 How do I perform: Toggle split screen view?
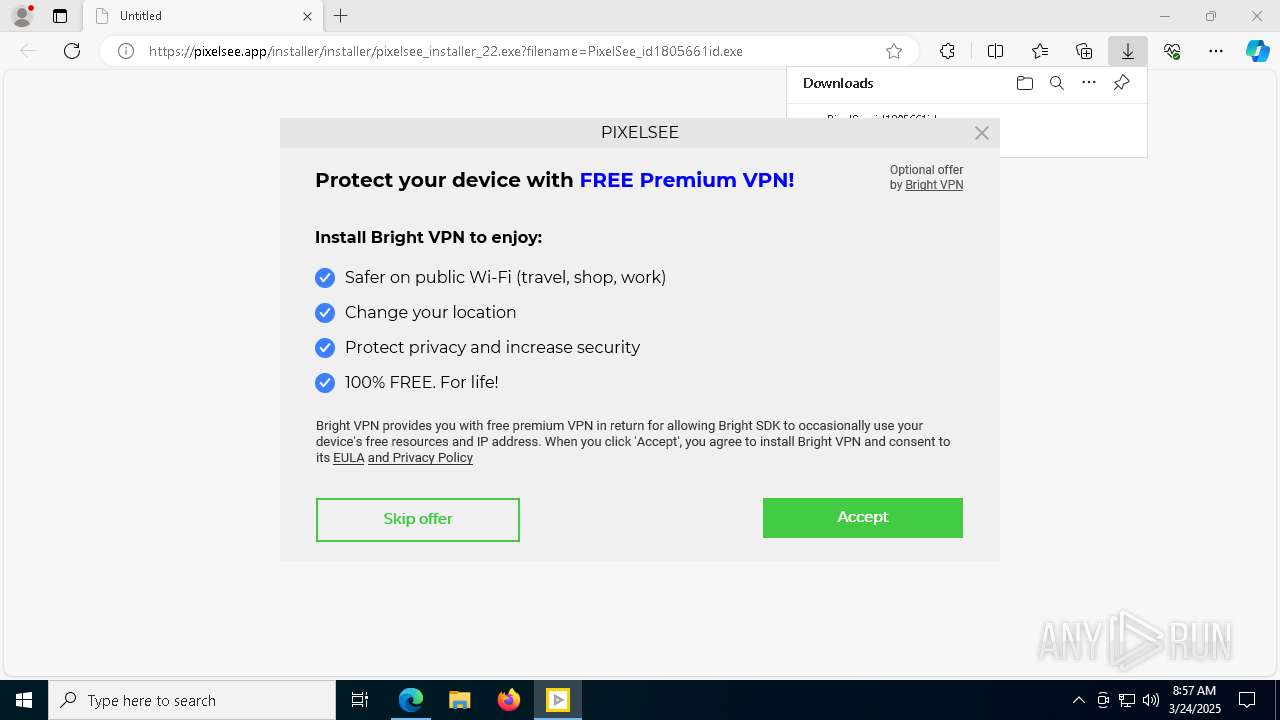click(995, 51)
